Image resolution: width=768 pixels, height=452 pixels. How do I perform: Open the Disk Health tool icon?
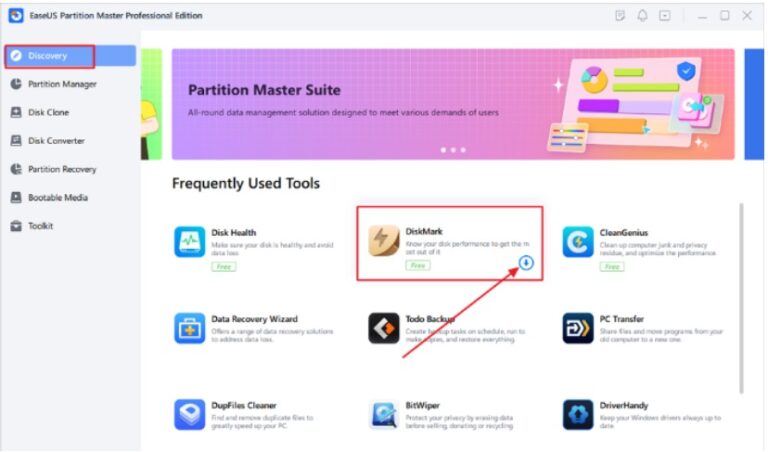click(190, 241)
